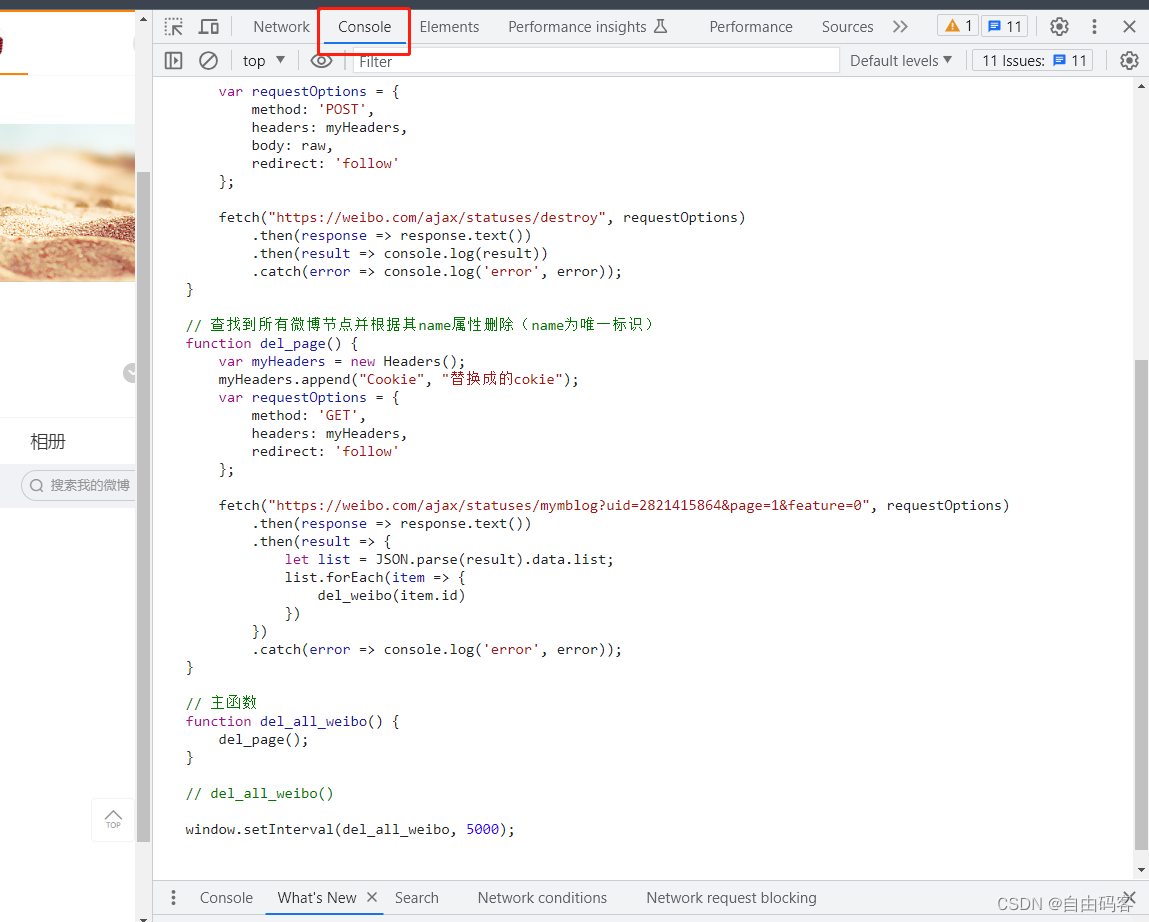
Task: Click the sand beach cover image
Action: coord(67,203)
